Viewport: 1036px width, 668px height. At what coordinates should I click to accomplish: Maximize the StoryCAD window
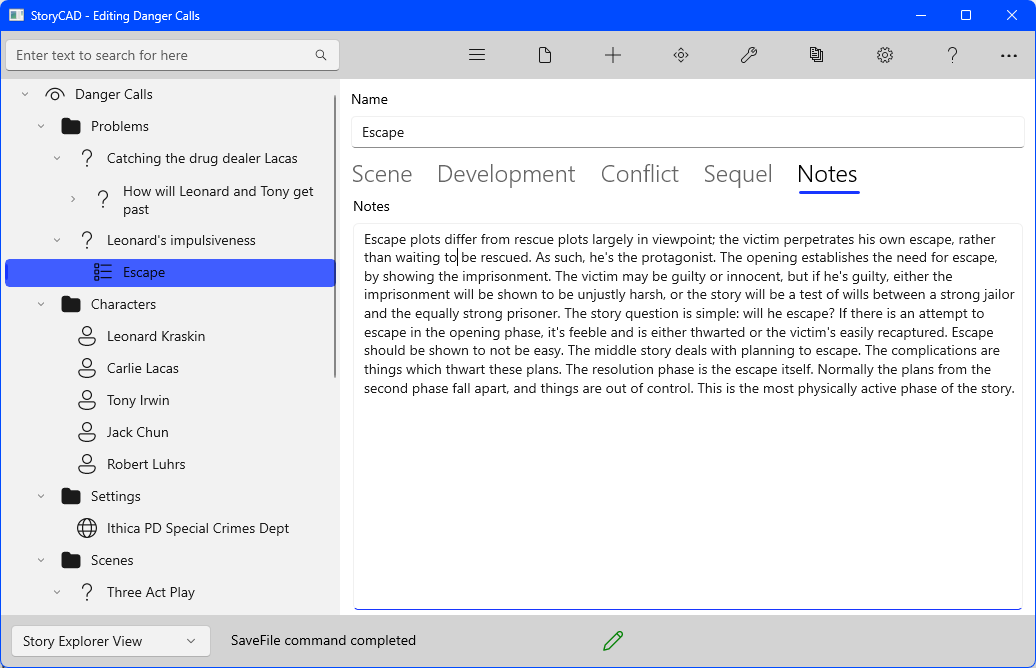(x=966, y=15)
